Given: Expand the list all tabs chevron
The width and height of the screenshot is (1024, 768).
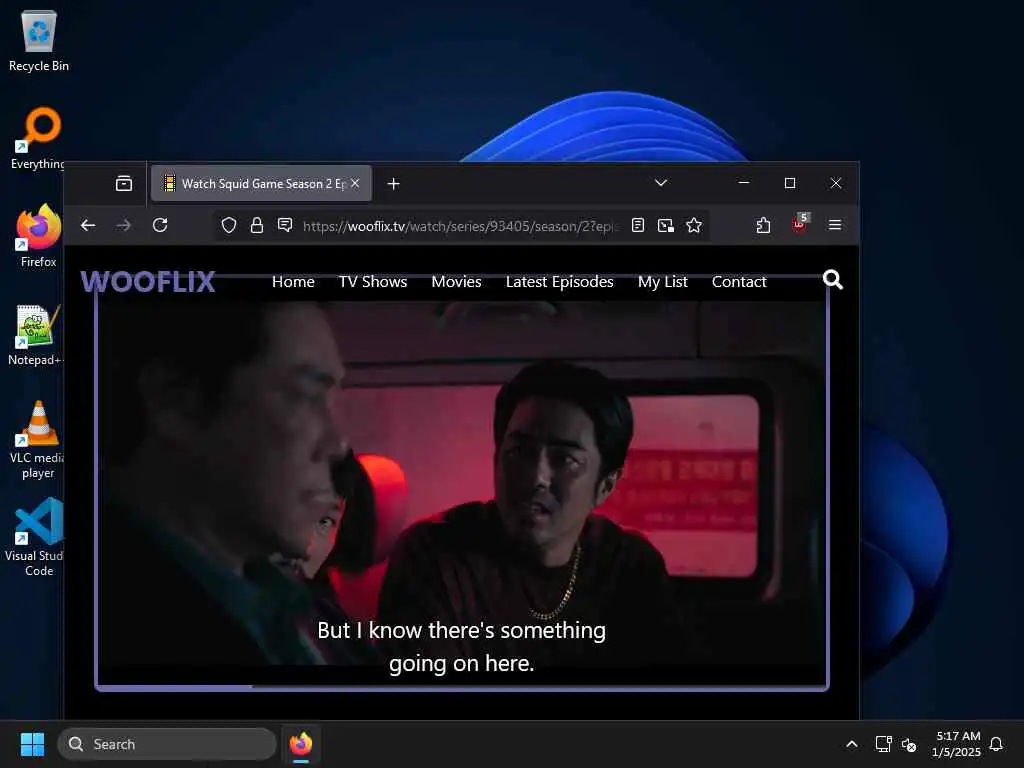Looking at the screenshot, I should (x=661, y=183).
